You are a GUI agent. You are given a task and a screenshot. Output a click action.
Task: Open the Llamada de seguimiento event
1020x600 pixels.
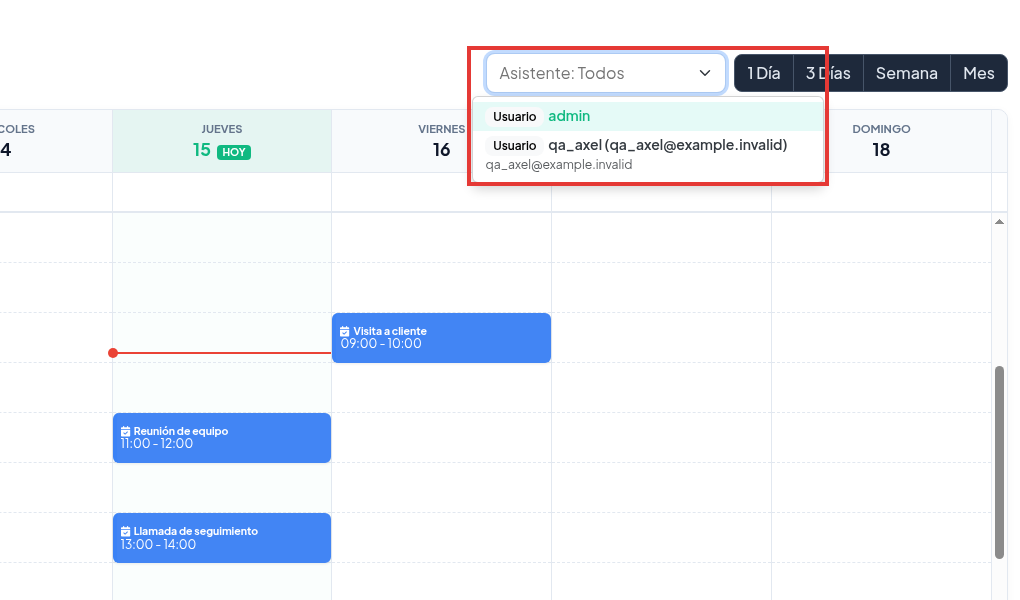pyautogui.click(x=222, y=538)
